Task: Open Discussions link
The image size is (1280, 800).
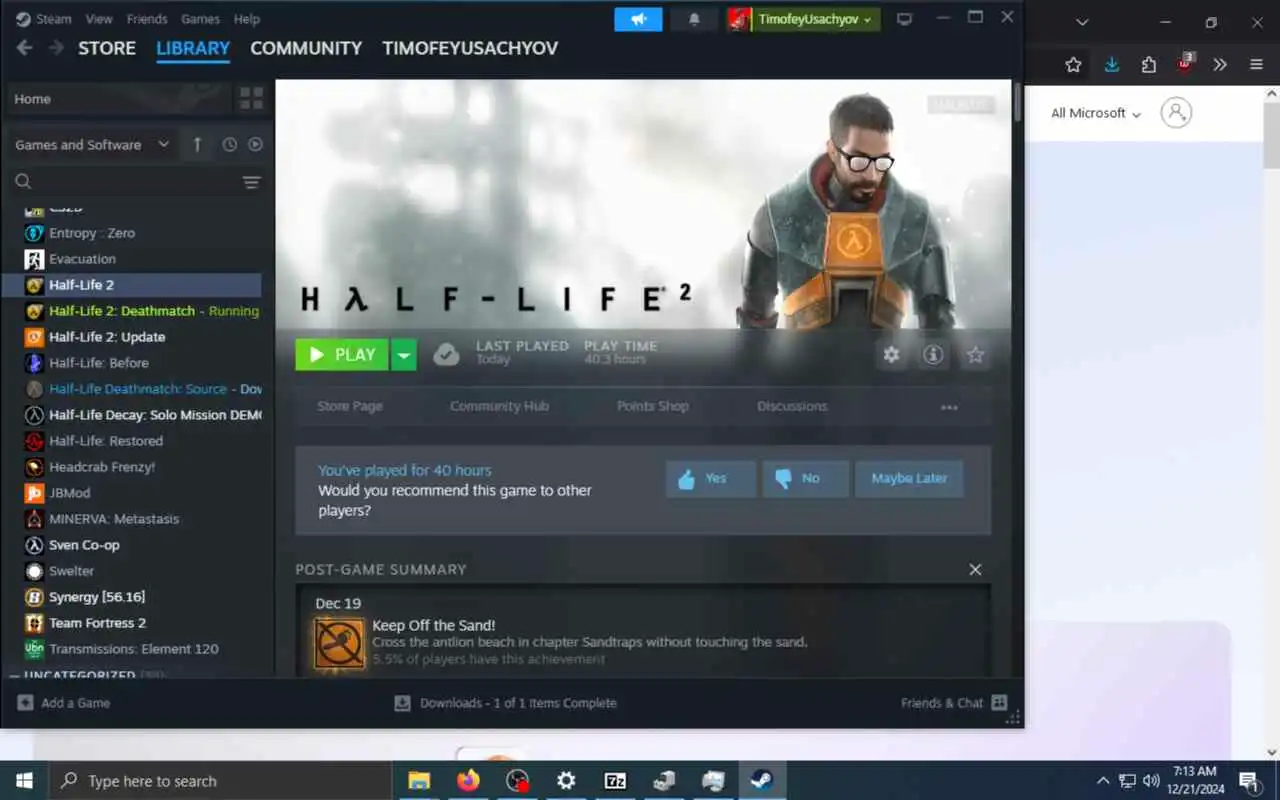Action: click(792, 406)
